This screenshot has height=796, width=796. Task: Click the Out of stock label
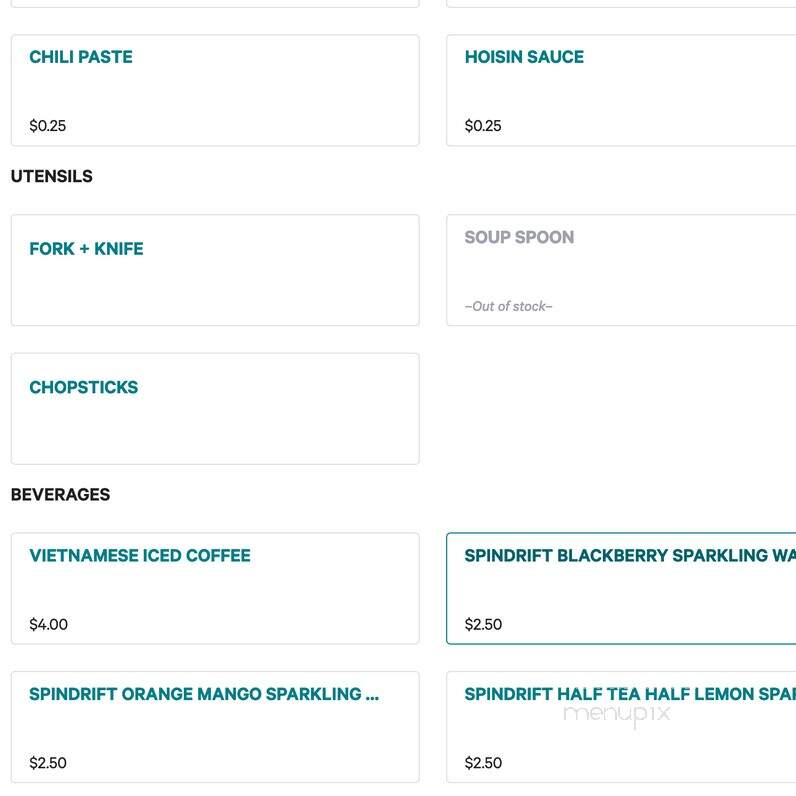click(508, 306)
